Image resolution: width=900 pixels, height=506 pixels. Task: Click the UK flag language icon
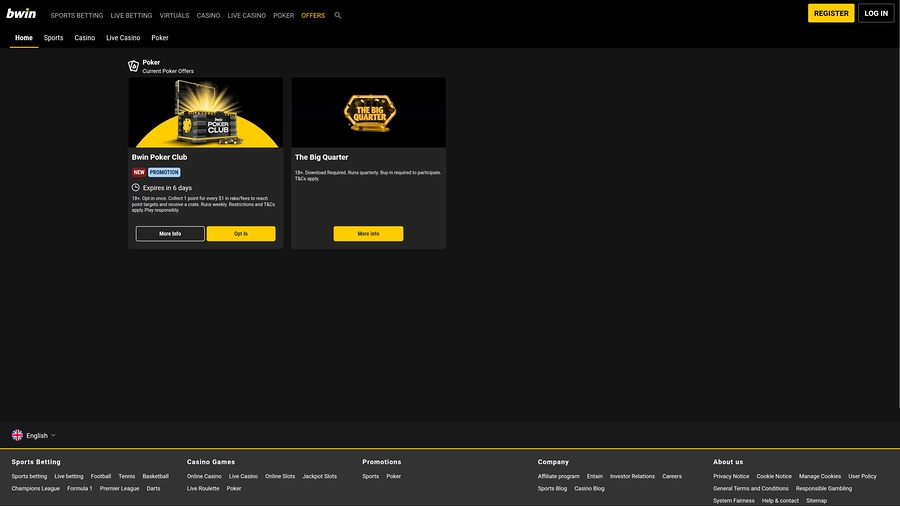click(x=17, y=435)
